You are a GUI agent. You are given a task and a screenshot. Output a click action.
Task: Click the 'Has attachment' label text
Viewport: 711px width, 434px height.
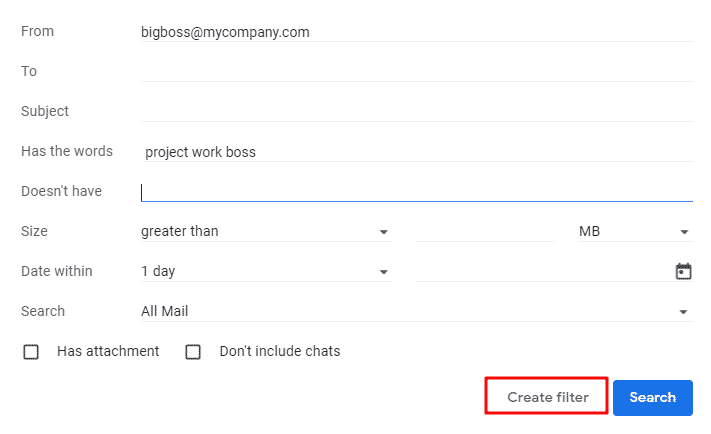point(108,351)
